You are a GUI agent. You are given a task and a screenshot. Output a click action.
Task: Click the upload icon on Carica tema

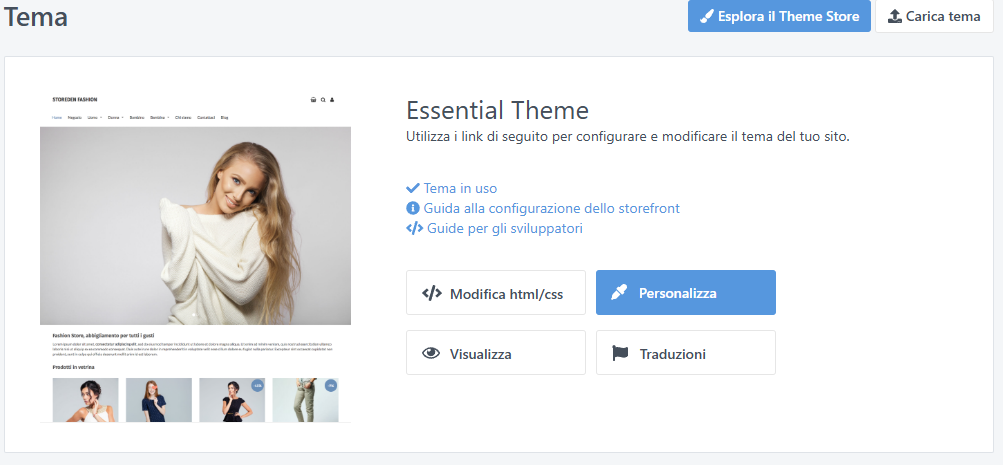tap(895, 17)
